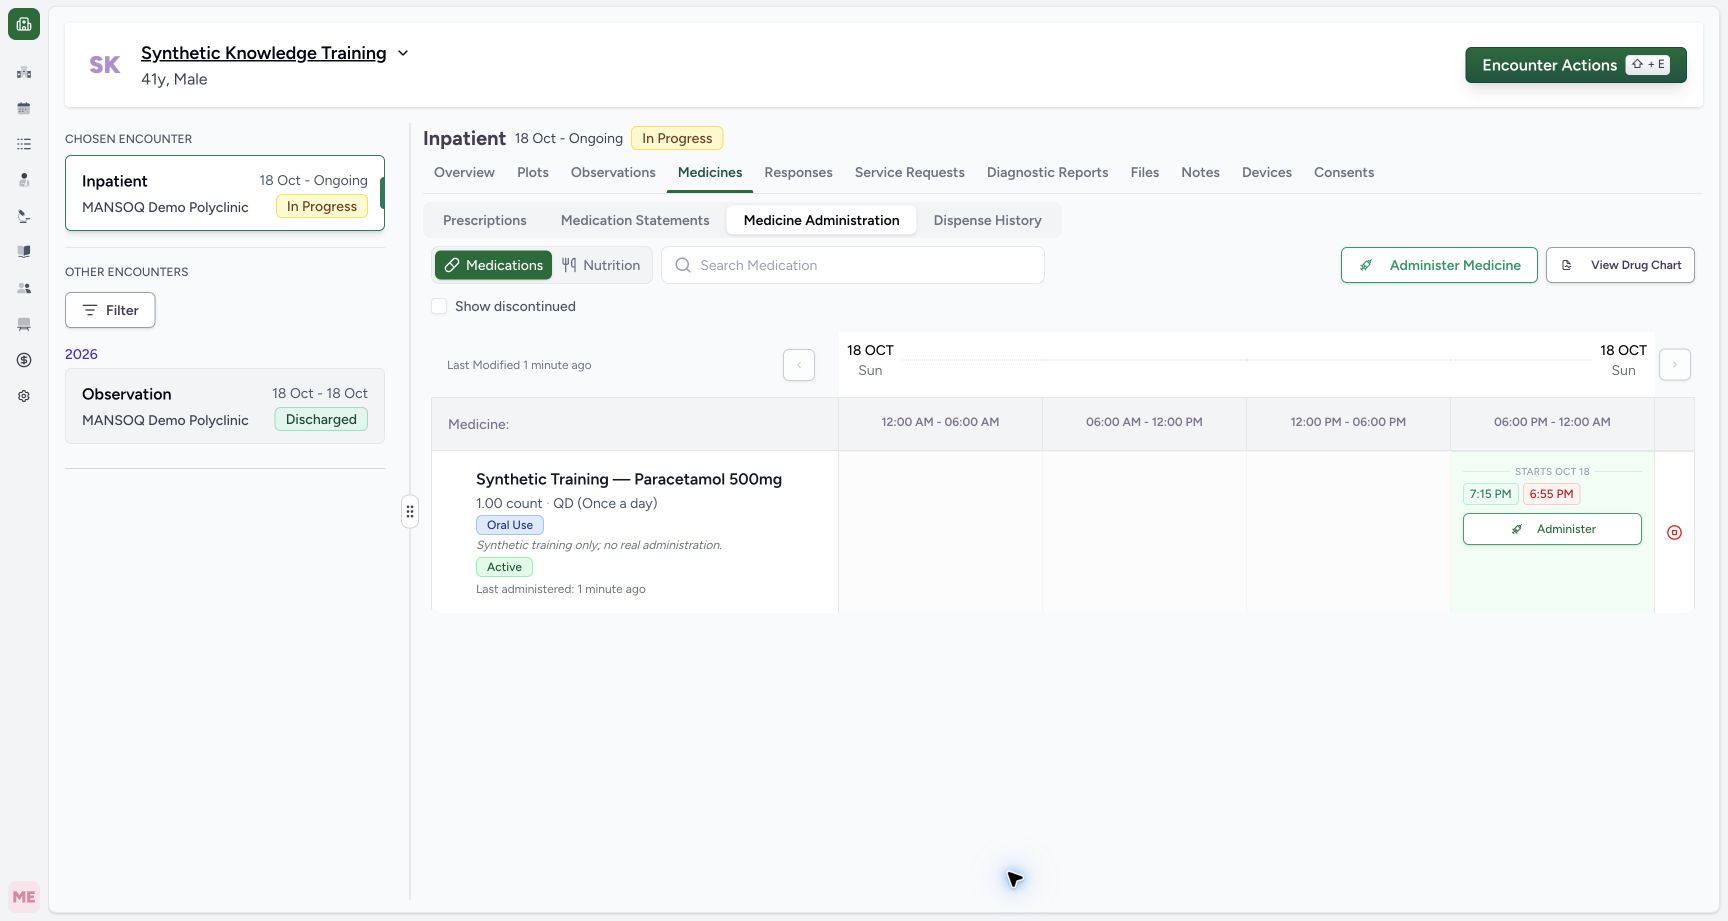Screen dimensions: 1728x921
Task: Click the 6:55 PM time badge
Action: [1551, 494]
